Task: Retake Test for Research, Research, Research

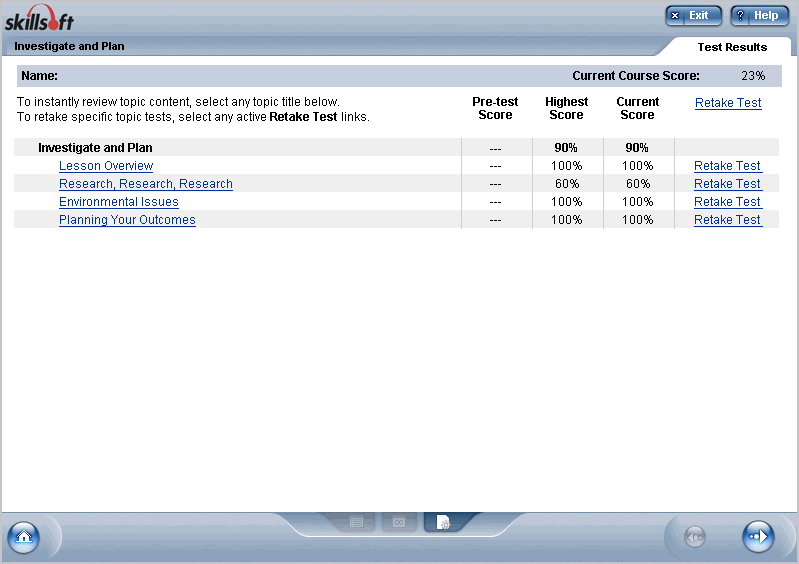Action: click(728, 184)
